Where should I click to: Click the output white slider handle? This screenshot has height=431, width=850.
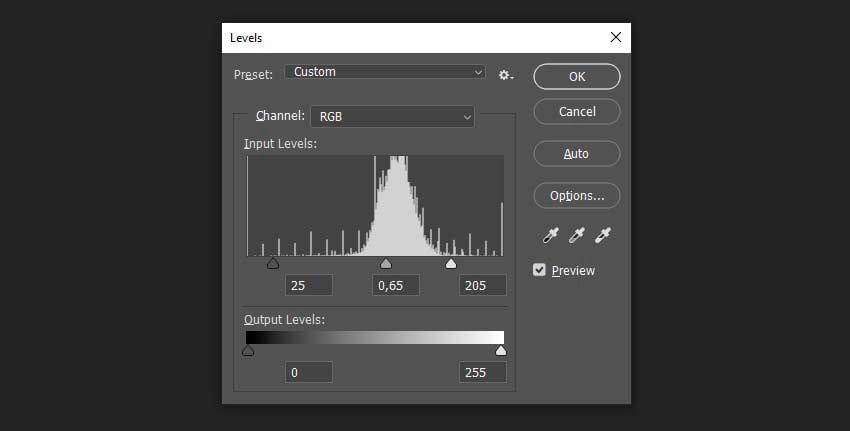(x=501, y=350)
